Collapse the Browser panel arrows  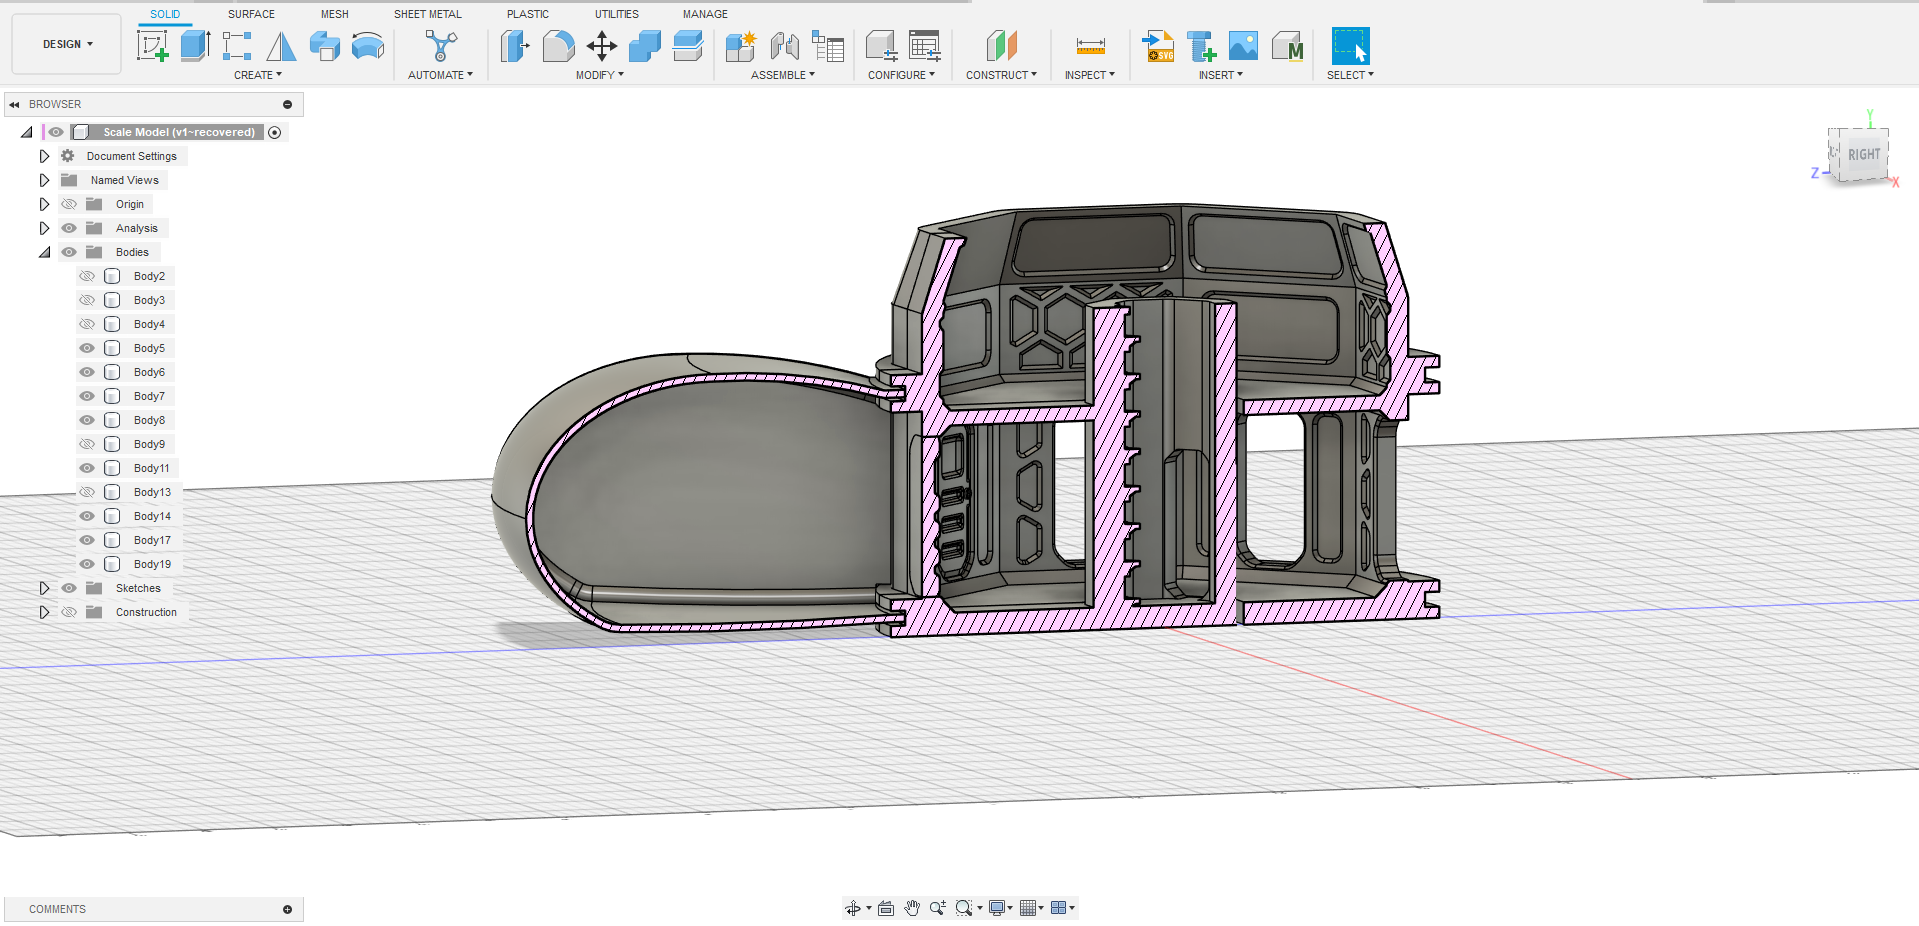[14, 104]
